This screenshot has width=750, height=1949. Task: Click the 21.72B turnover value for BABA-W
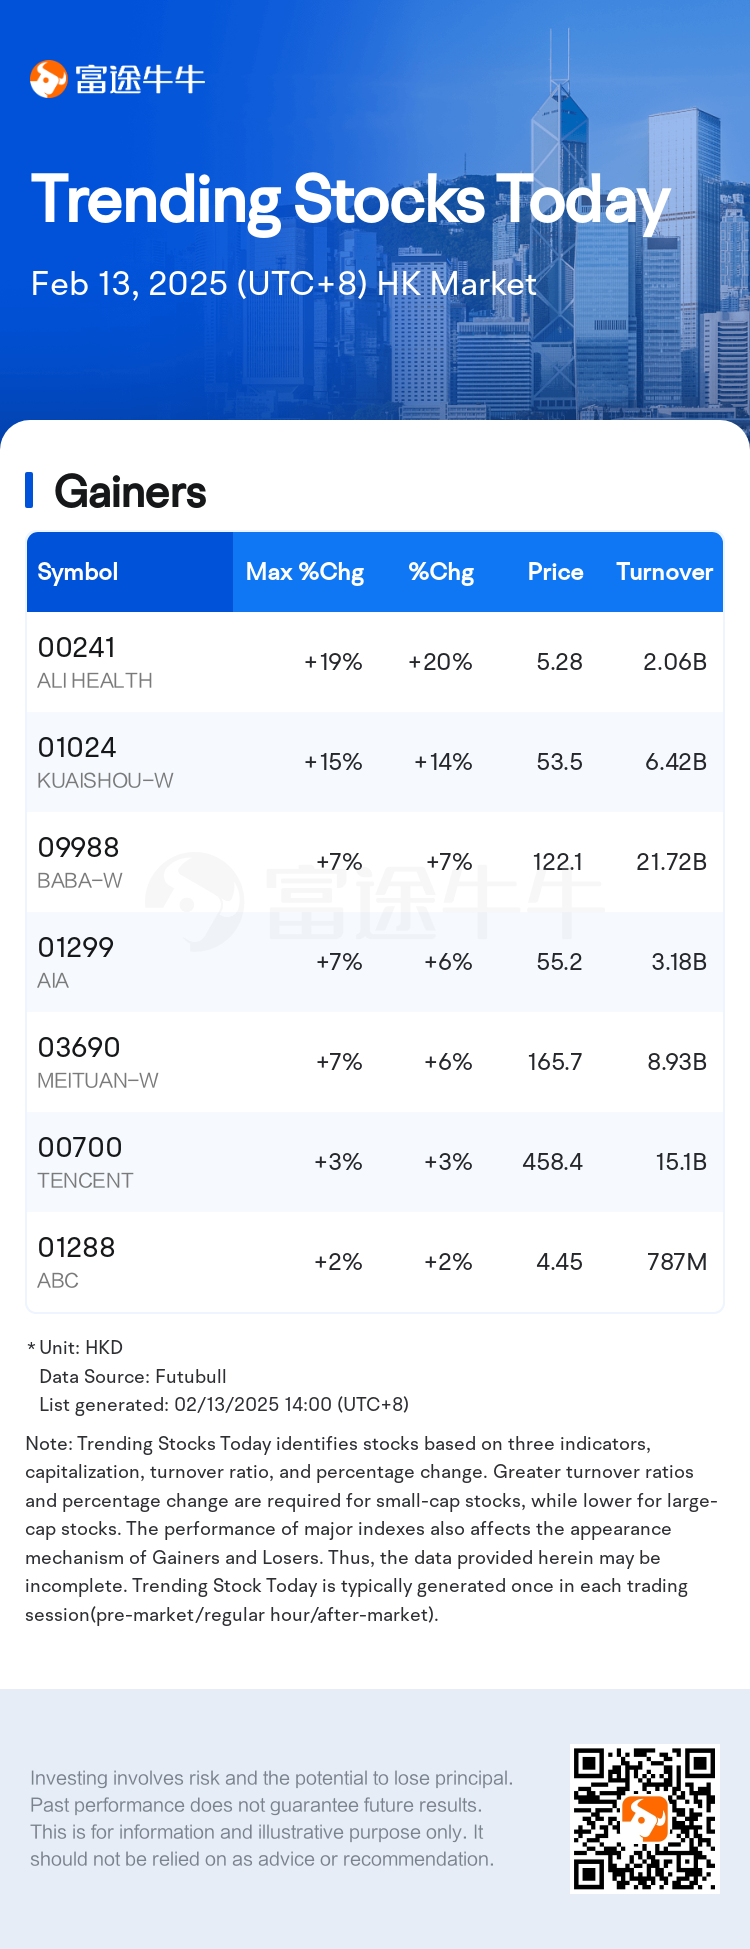coord(671,862)
